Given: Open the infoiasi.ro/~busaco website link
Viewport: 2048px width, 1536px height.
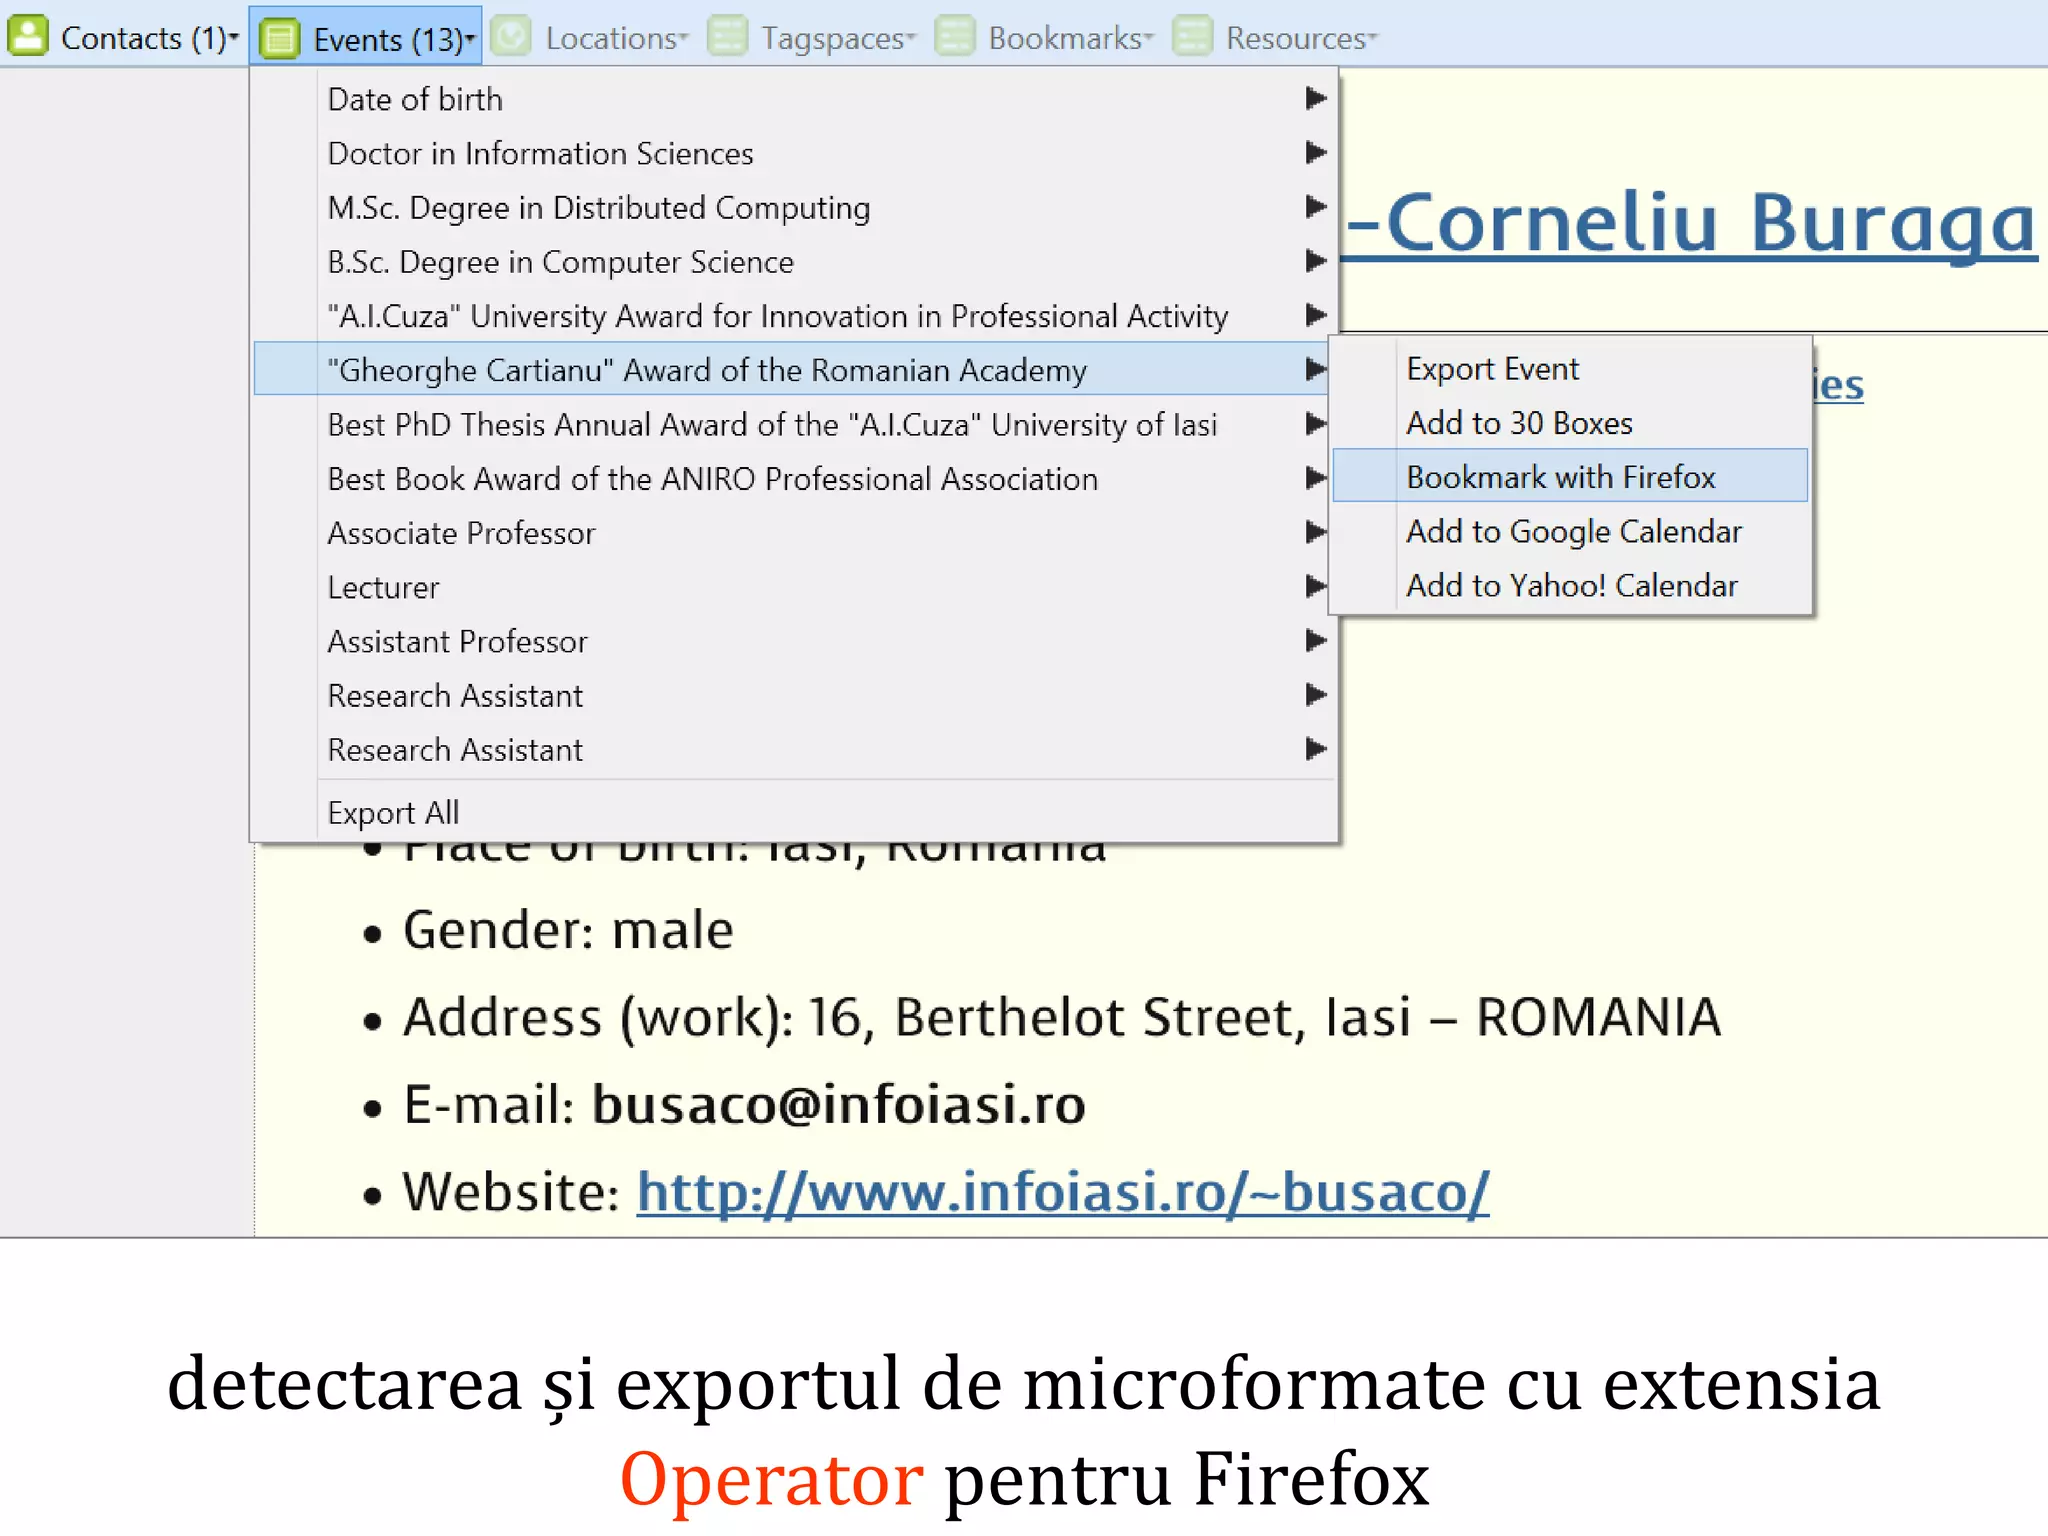Looking at the screenshot, I should pyautogui.click(x=1063, y=1192).
